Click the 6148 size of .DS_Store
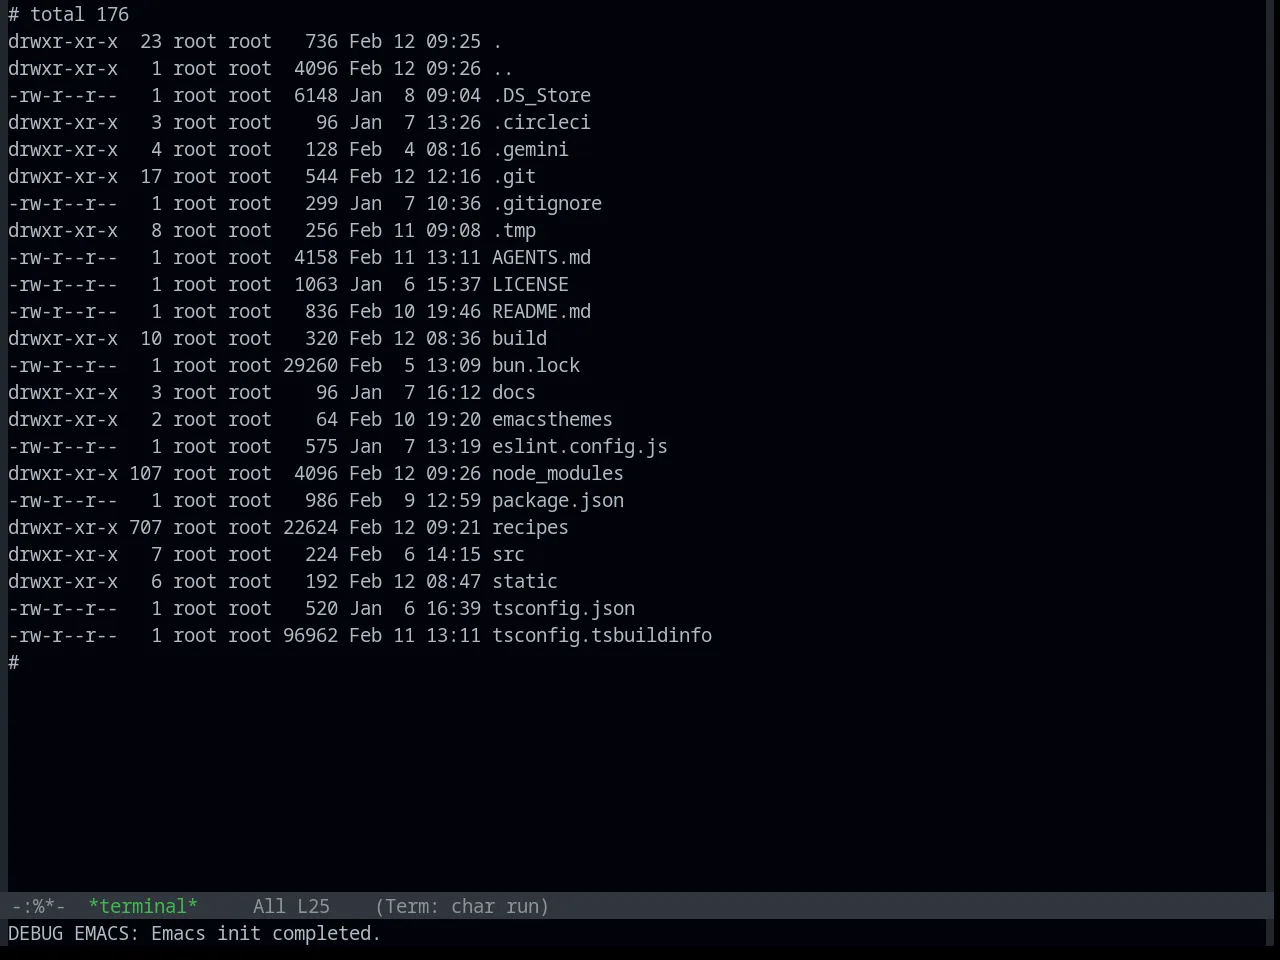1280x960 pixels. point(316,95)
